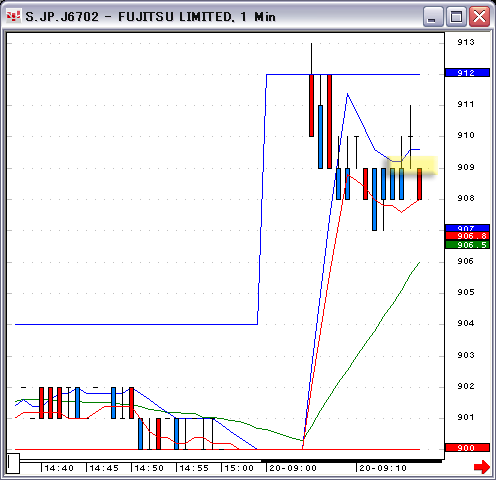
Task: Click the 14:50 time axis label
Action: coord(149,468)
